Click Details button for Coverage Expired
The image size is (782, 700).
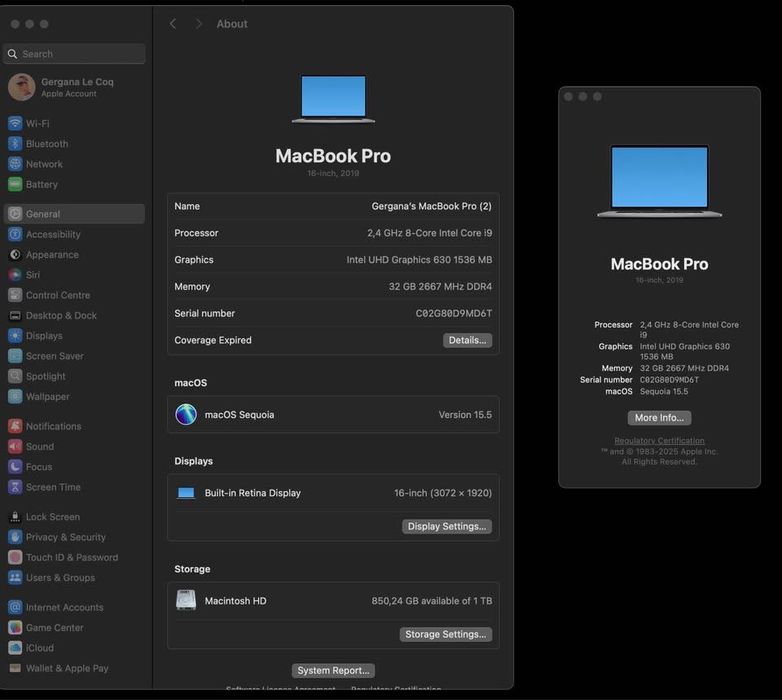[x=467, y=340]
